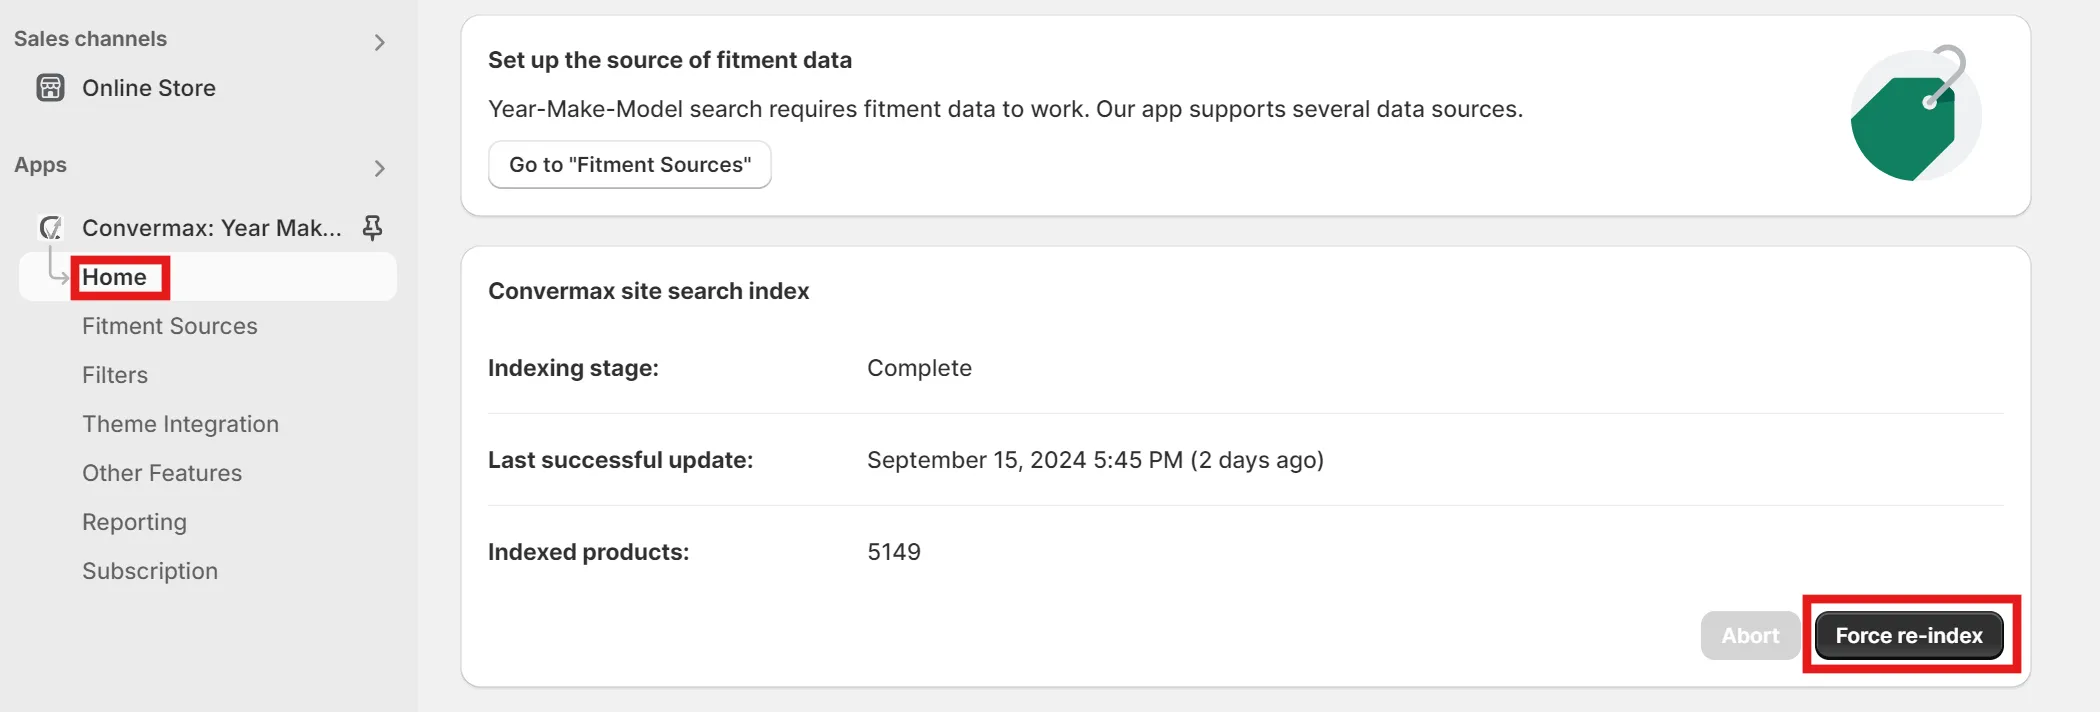Click the Sales channels heading
Screen dimensions: 2100x712
[90, 39]
